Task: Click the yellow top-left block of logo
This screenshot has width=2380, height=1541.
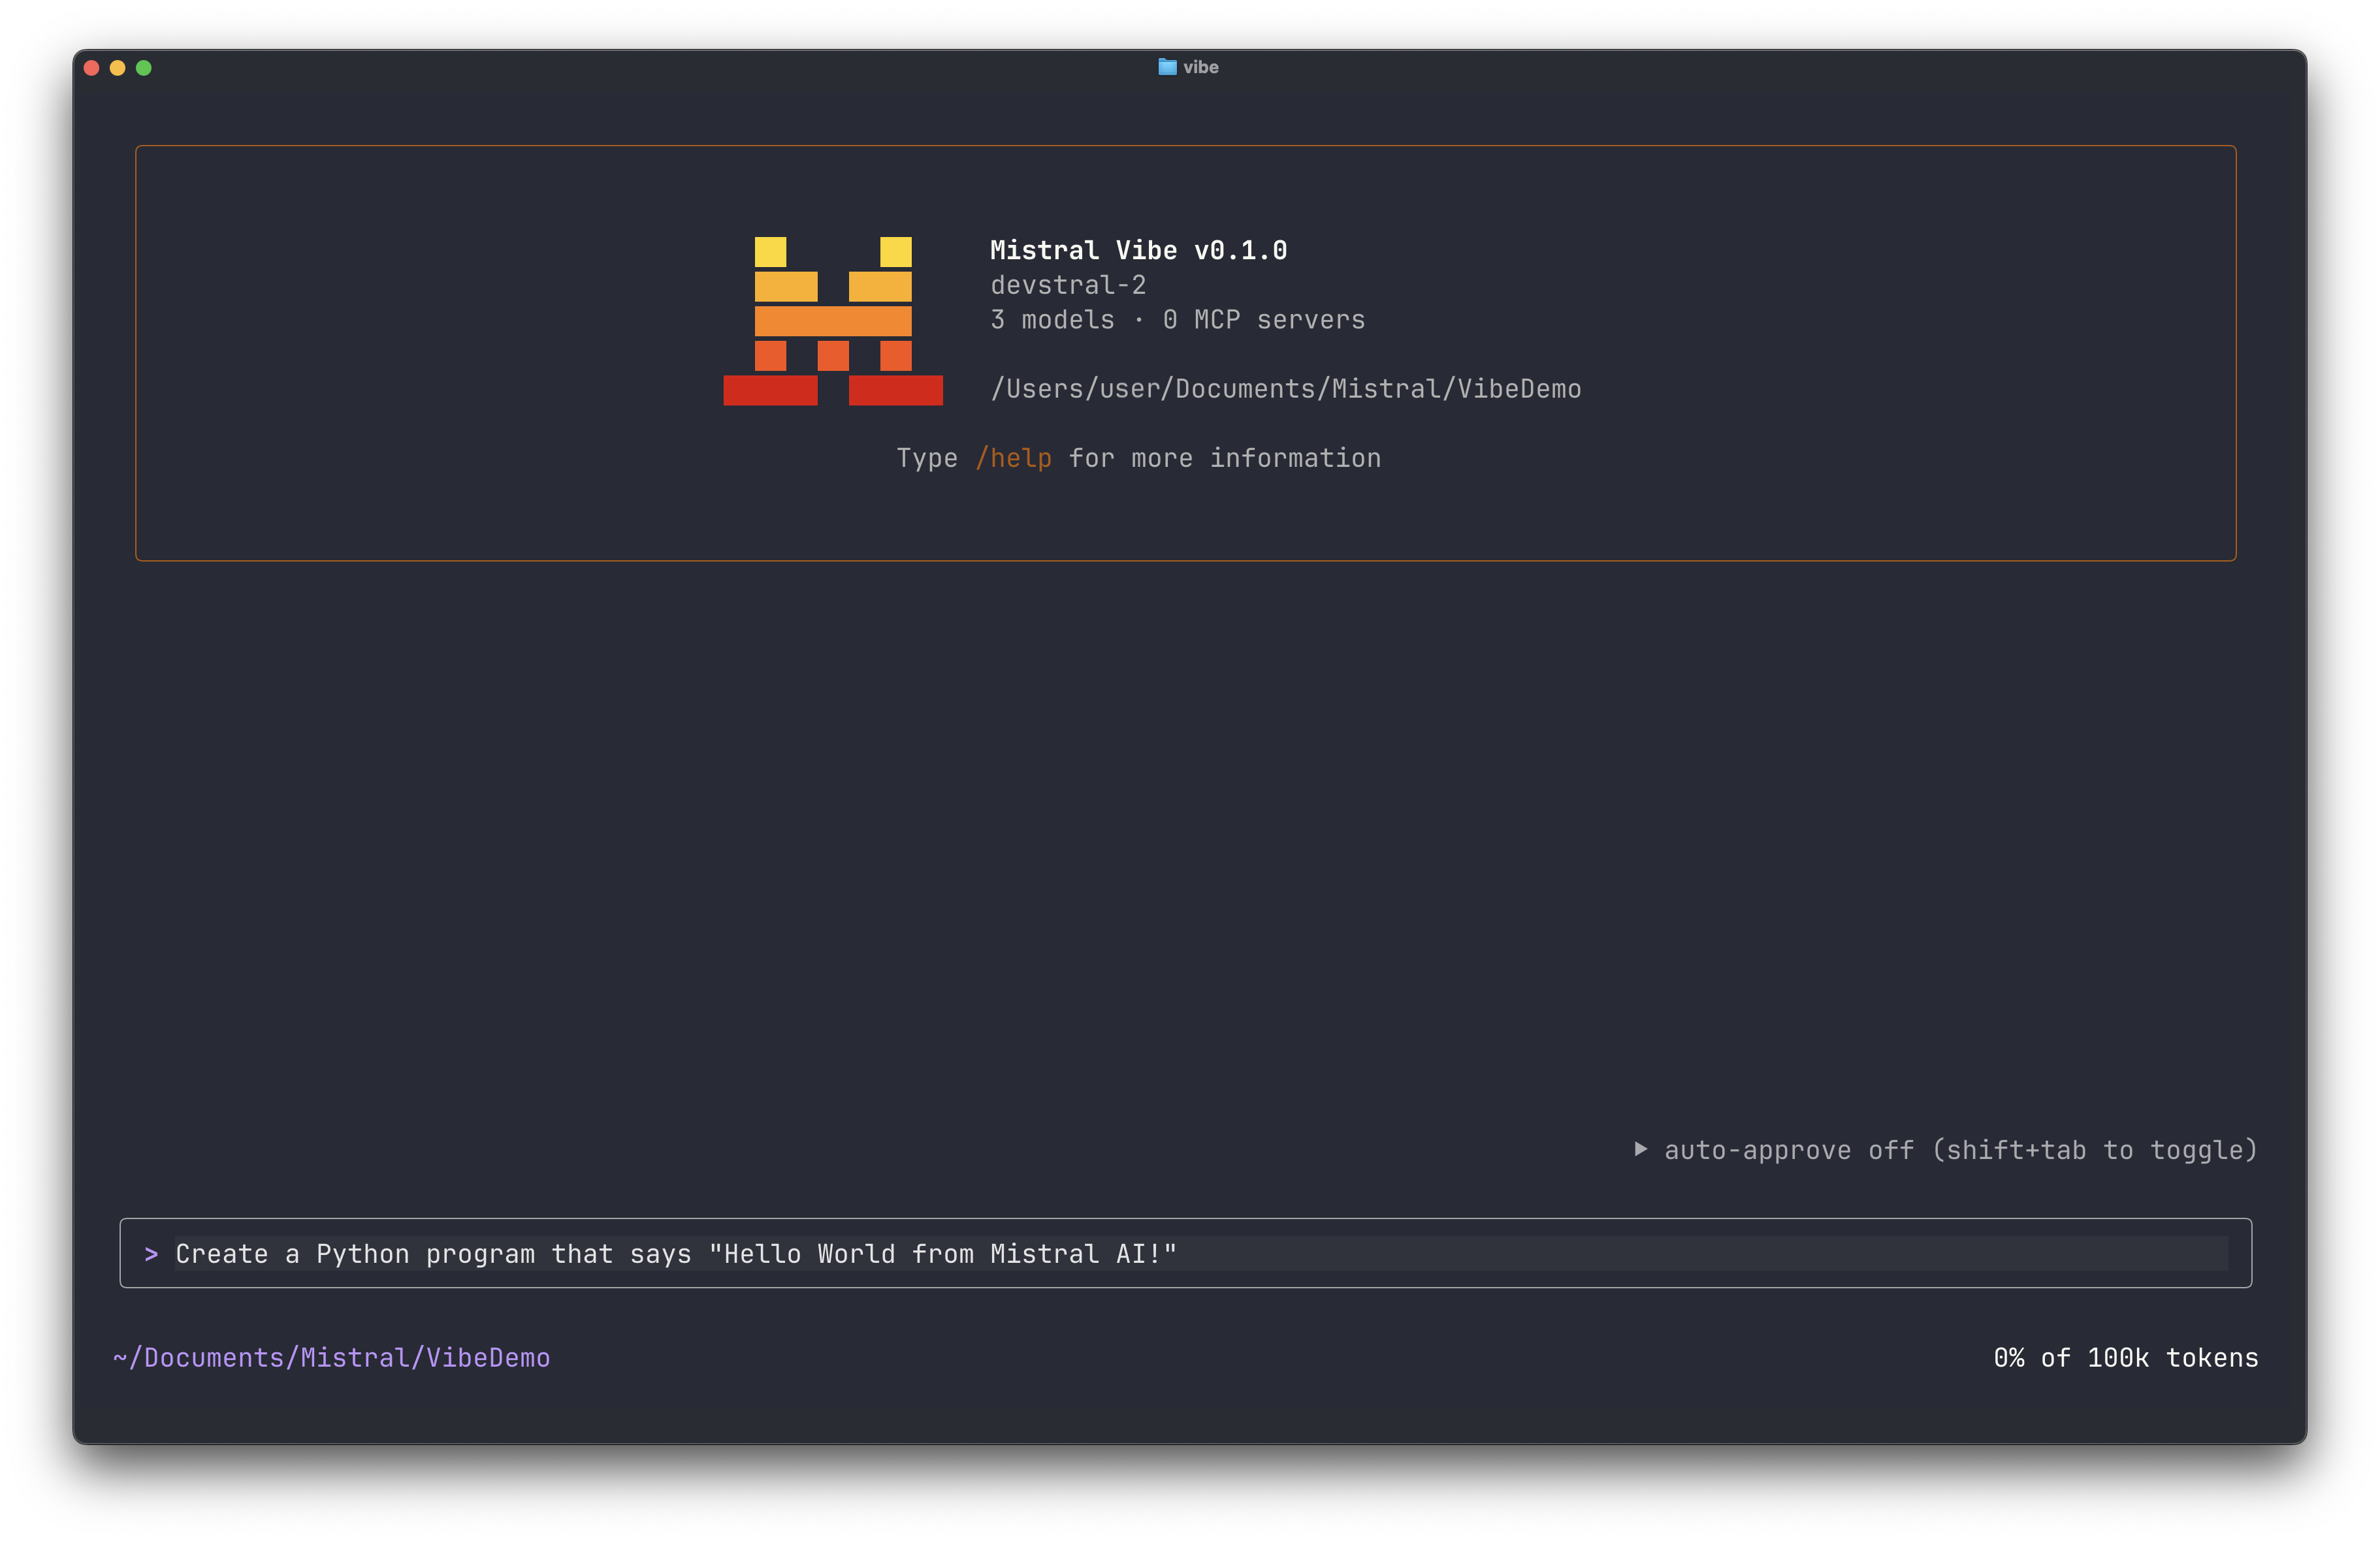Action: tap(770, 252)
